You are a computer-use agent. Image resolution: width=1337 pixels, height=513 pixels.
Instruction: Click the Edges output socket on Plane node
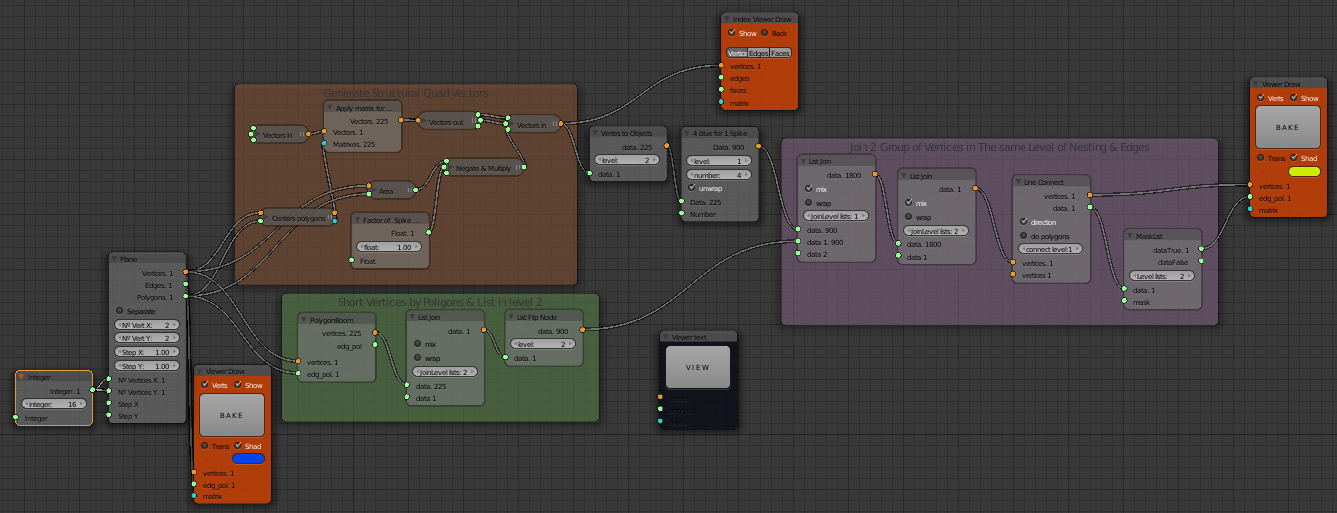[186, 285]
